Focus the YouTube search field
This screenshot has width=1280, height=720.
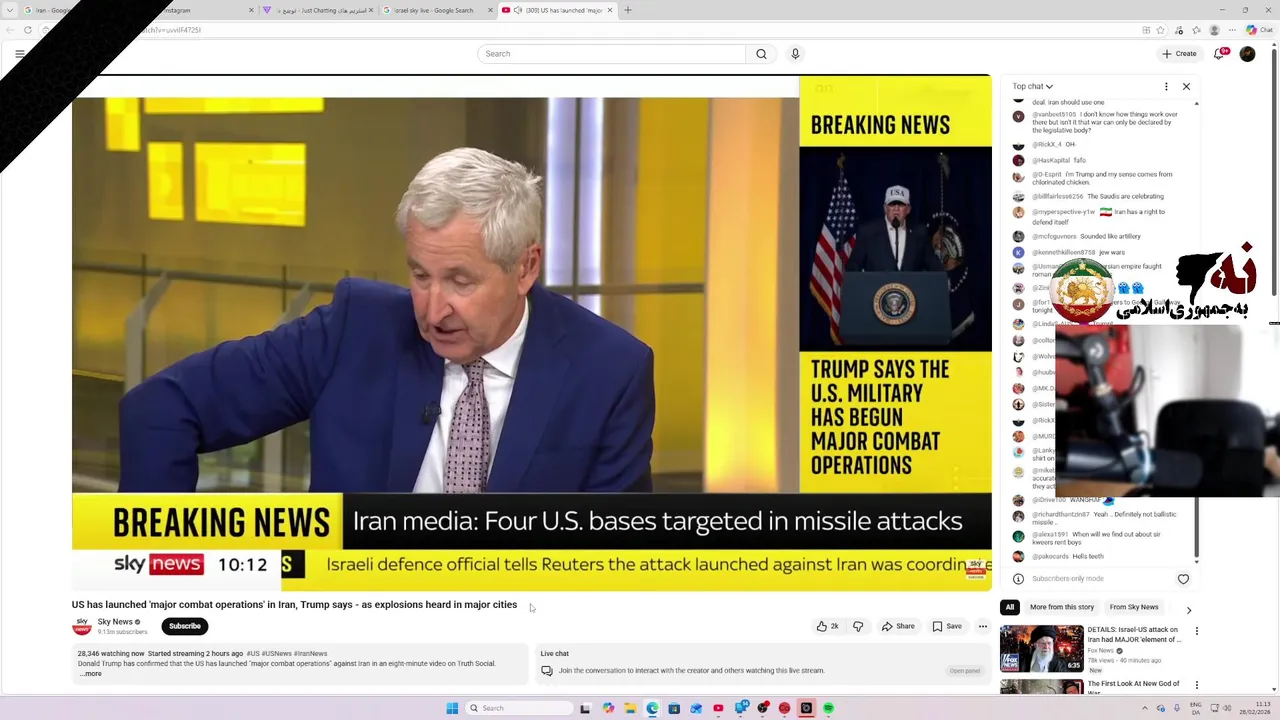(611, 54)
